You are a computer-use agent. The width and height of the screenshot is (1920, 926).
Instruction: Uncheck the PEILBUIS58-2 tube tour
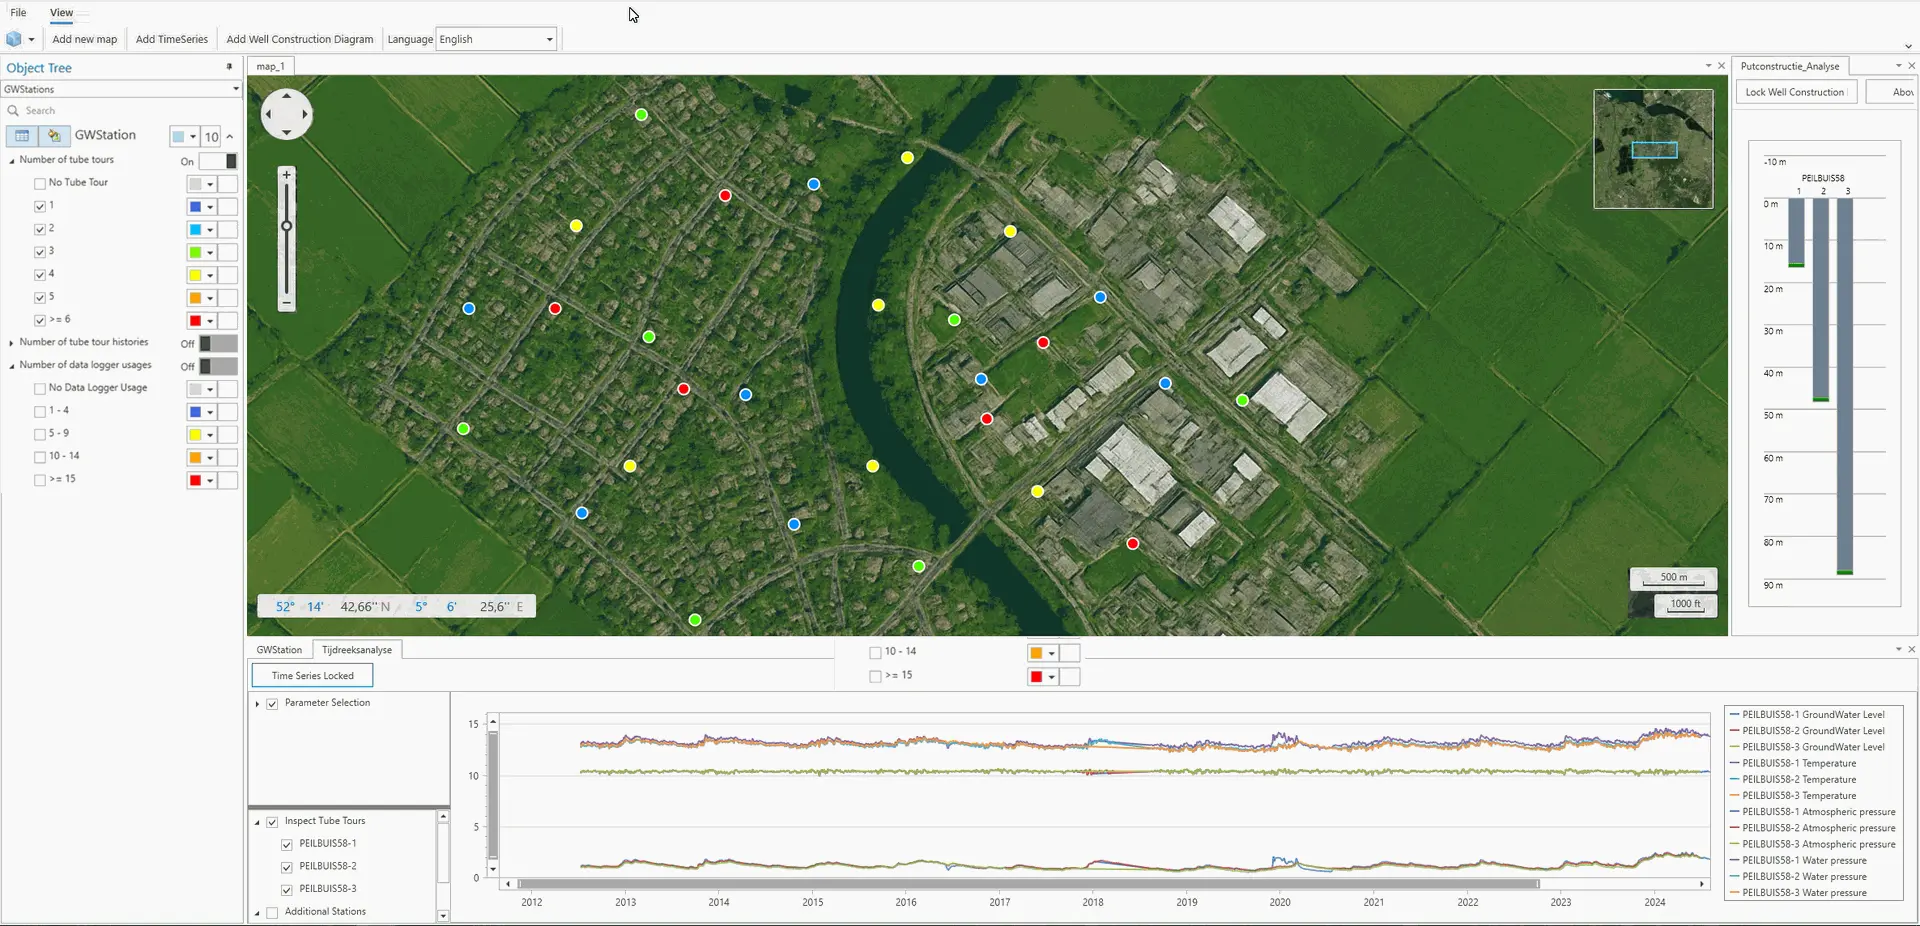click(287, 867)
